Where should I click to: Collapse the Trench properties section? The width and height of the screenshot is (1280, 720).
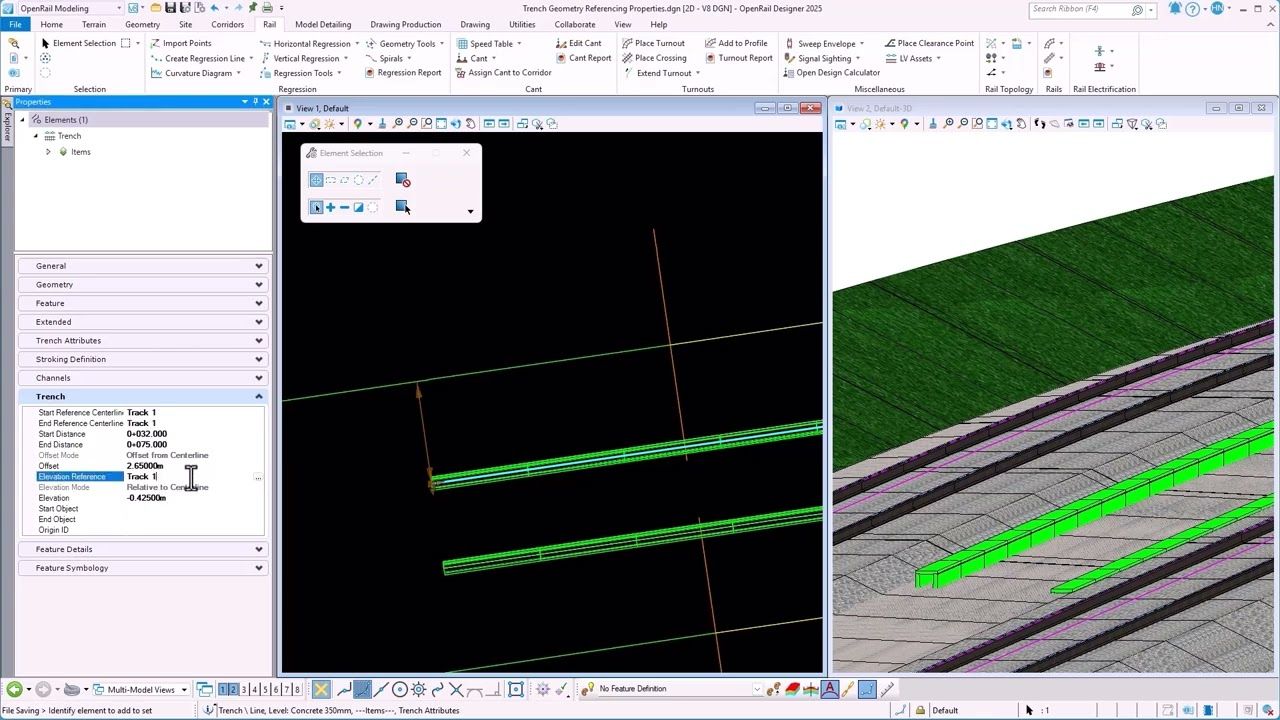[142, 397]
